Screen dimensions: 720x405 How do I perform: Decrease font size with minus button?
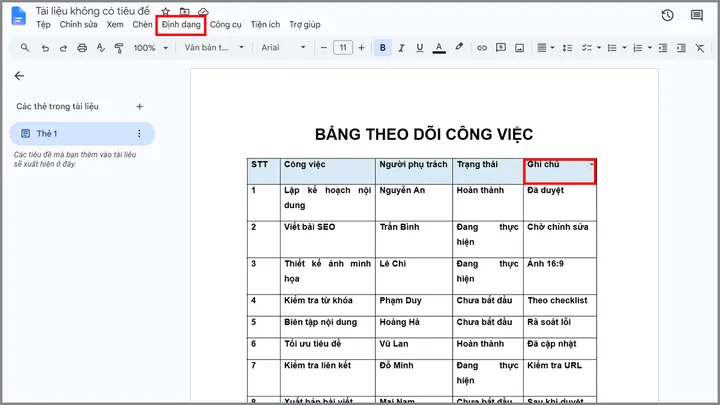pyautogui.click(x=324, y=48)
